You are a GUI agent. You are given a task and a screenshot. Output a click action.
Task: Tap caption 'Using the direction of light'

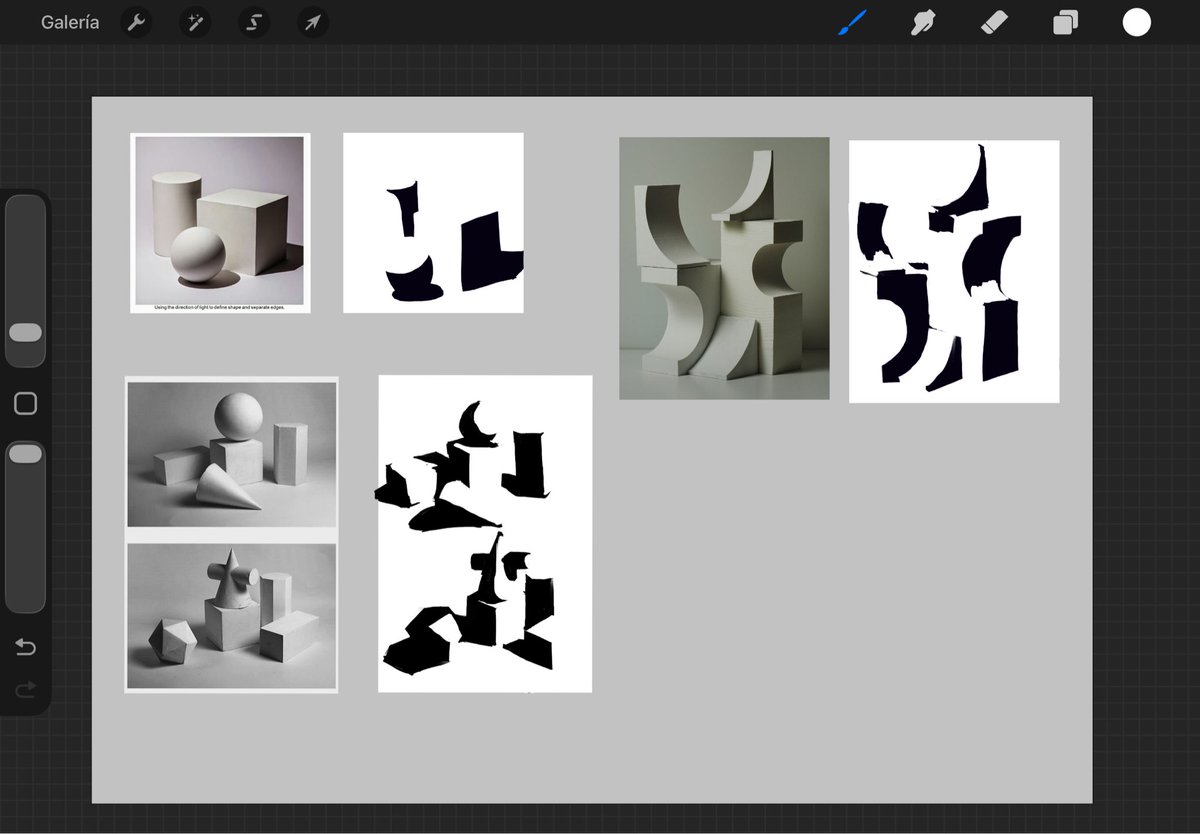tap(220, 308)
